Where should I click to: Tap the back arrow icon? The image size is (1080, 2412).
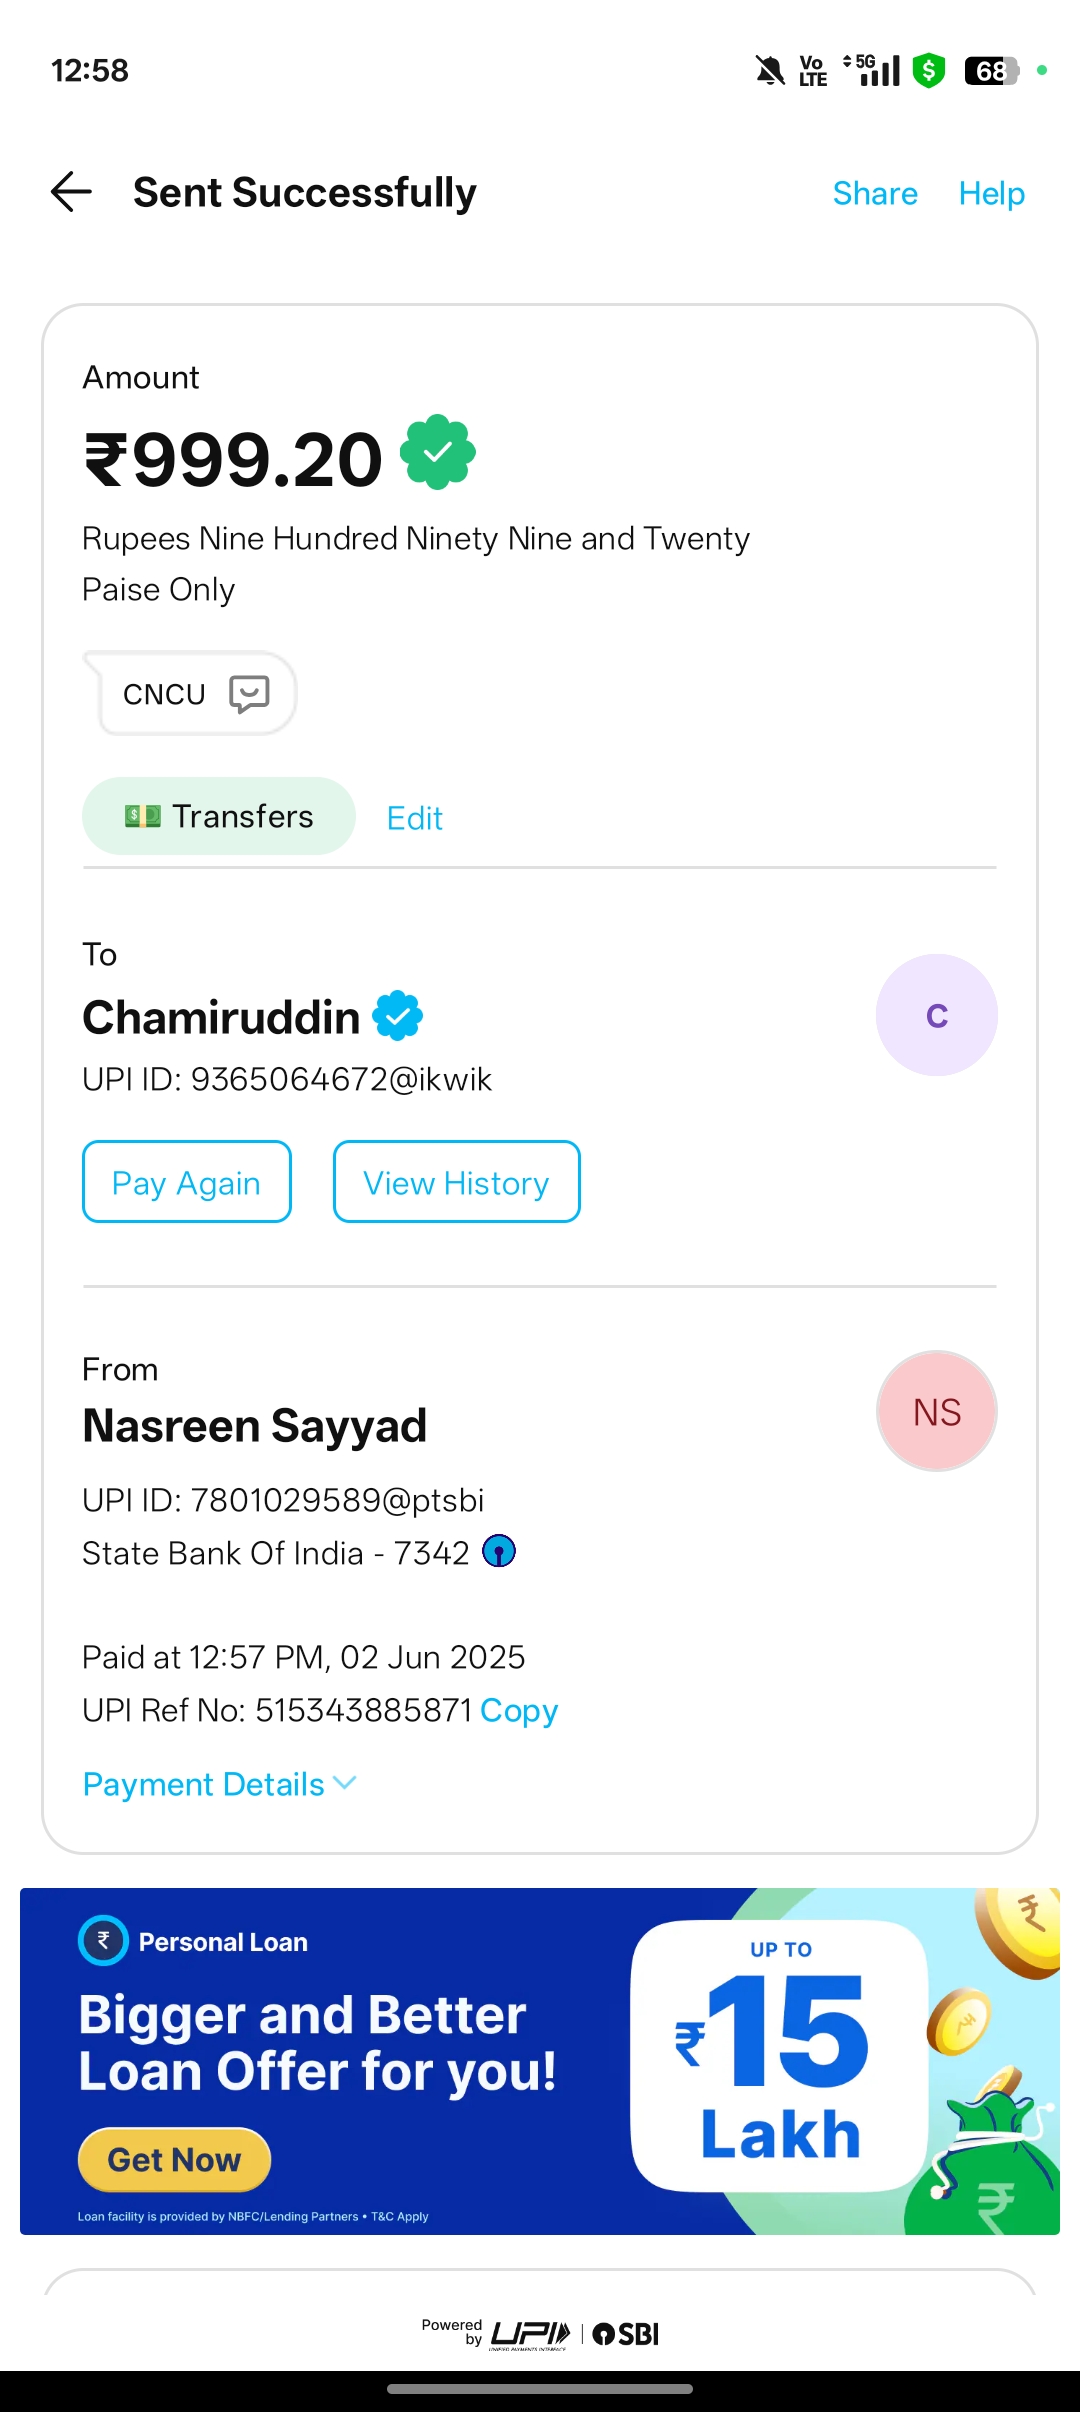point(71,192)
